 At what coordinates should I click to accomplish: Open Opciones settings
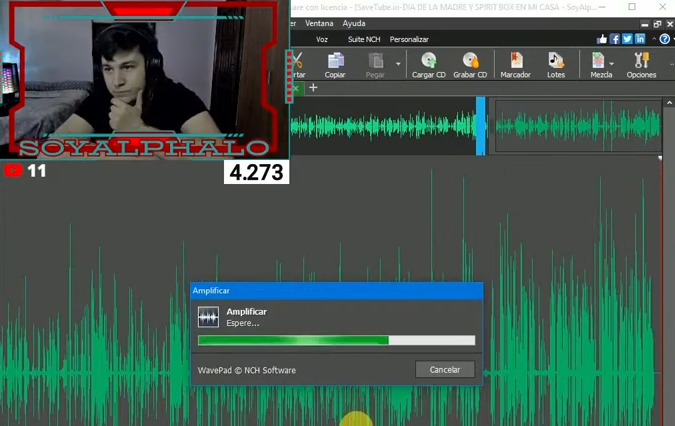(641, 65)
